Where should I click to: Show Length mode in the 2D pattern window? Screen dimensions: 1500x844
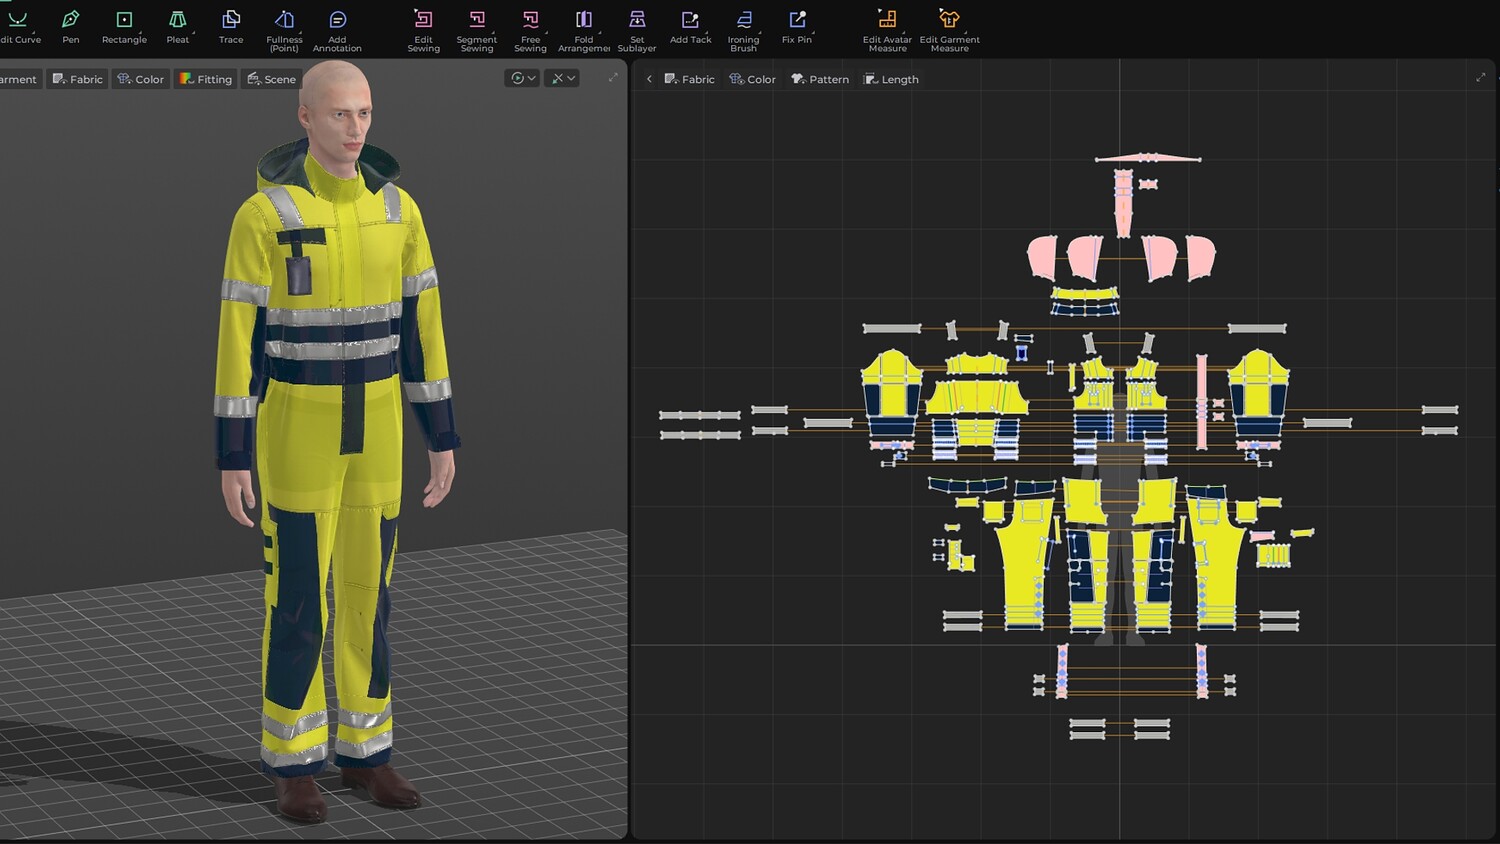click(x=891, y=79)
